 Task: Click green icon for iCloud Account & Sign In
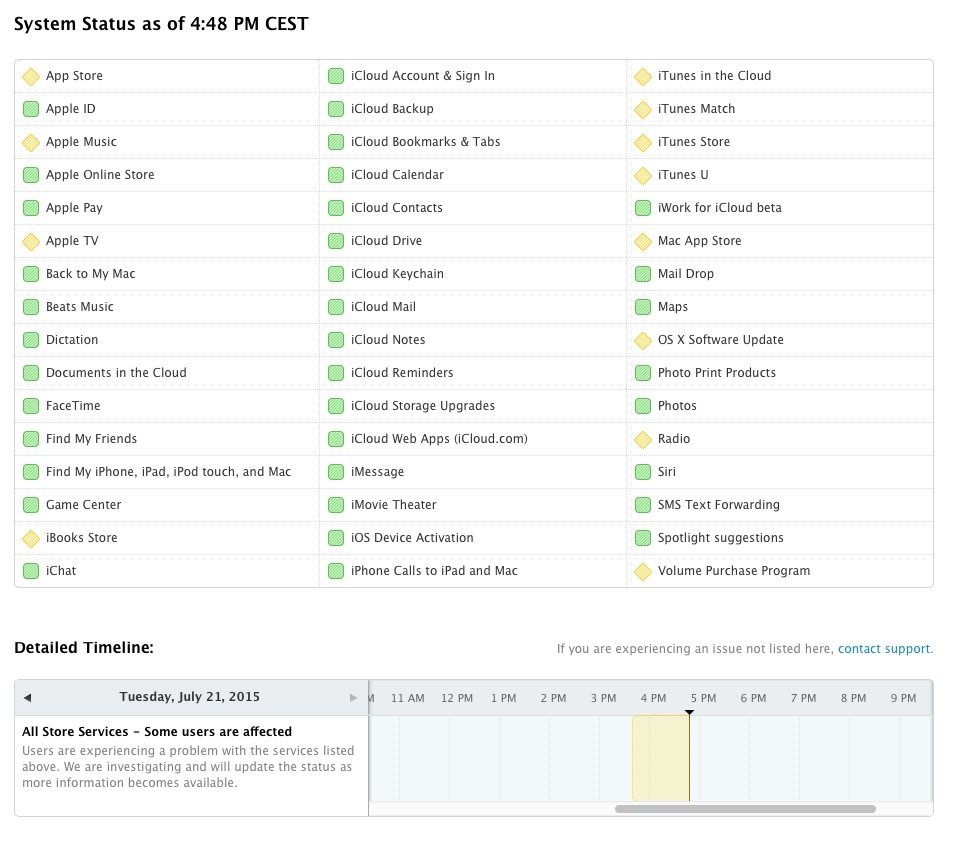(335, 77)
